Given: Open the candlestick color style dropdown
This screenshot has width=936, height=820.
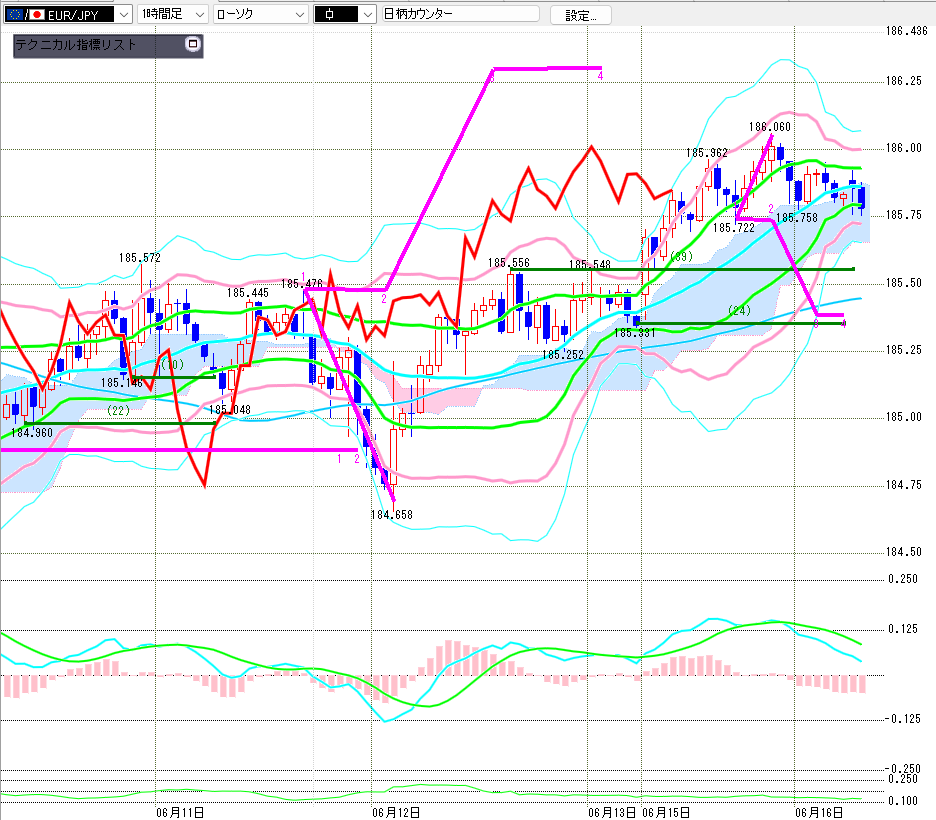Looking at the screenshot, I should (x=368, y=14).
